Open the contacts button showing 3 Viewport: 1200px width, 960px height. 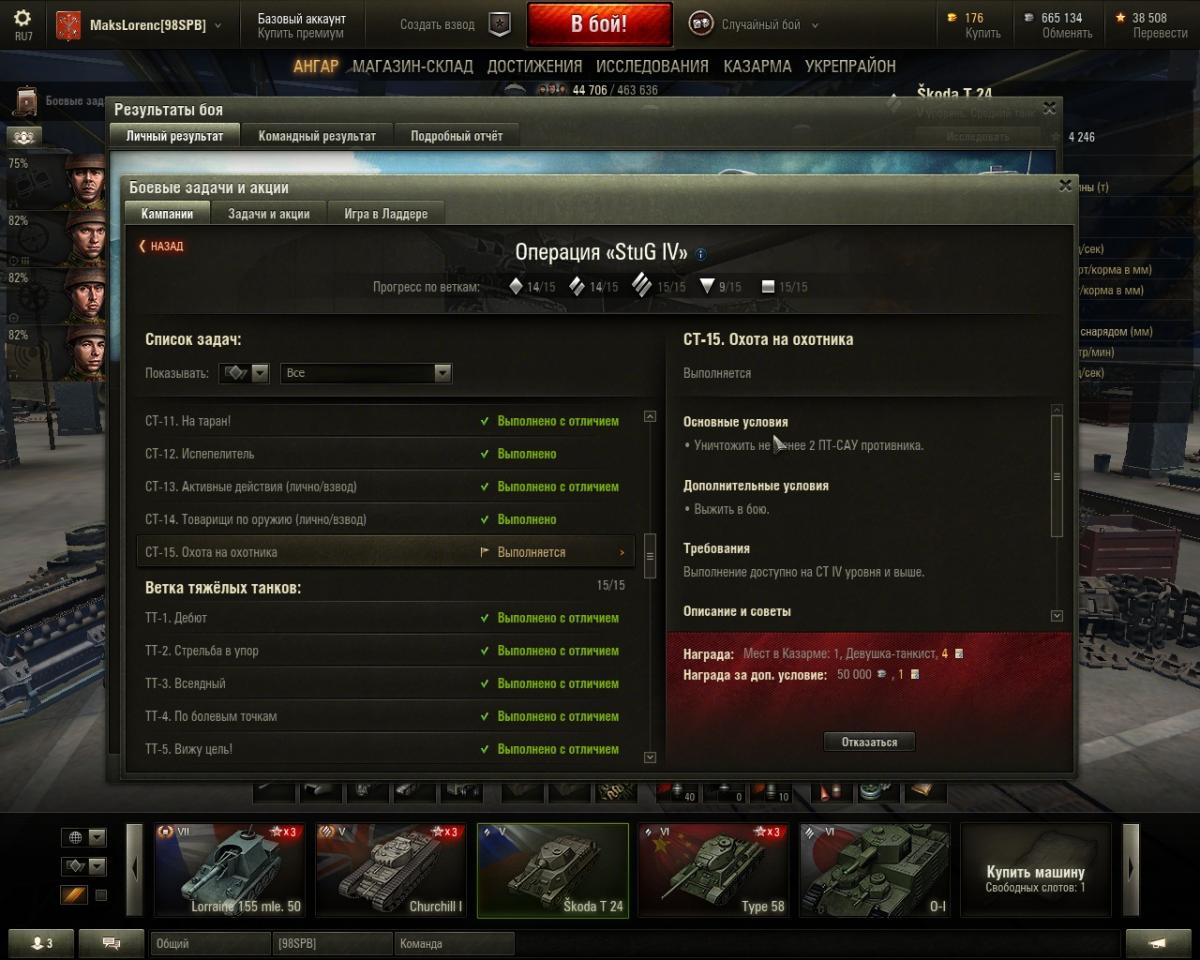coord(41,943)
